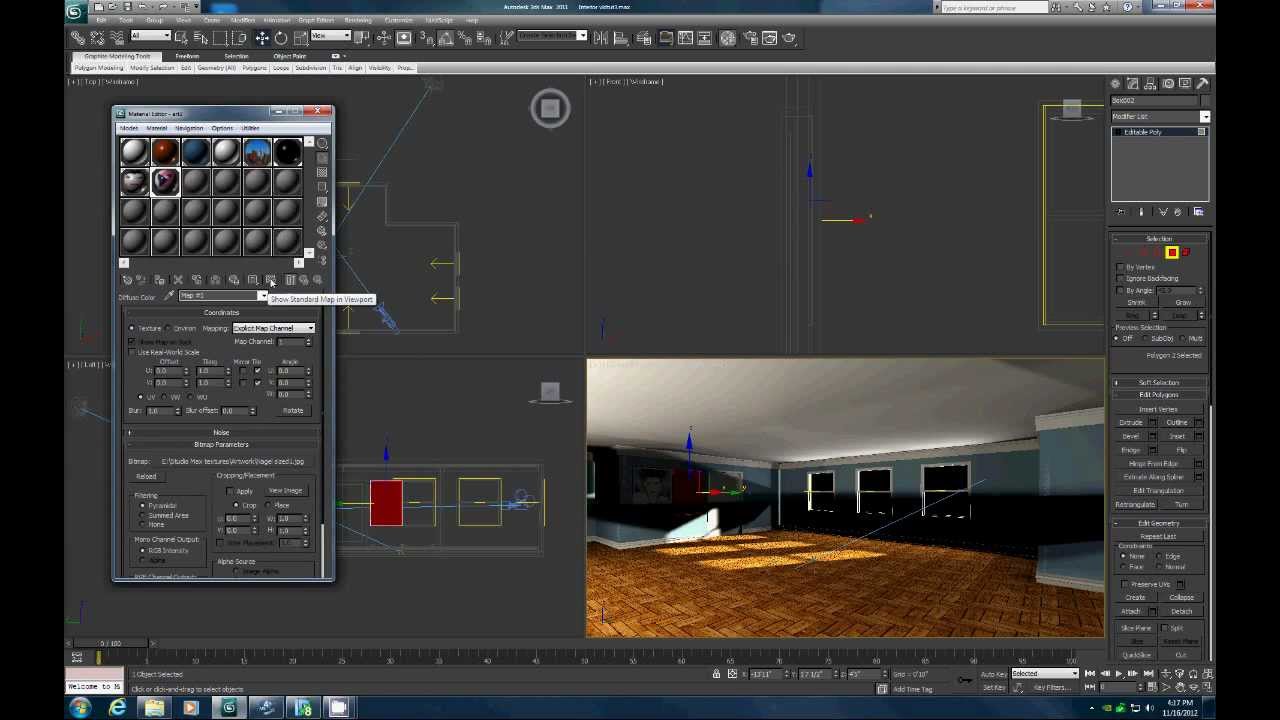Open the Rendering menu
The height and width of the screenshot is (720, 1280).
(x=357, y=20)
